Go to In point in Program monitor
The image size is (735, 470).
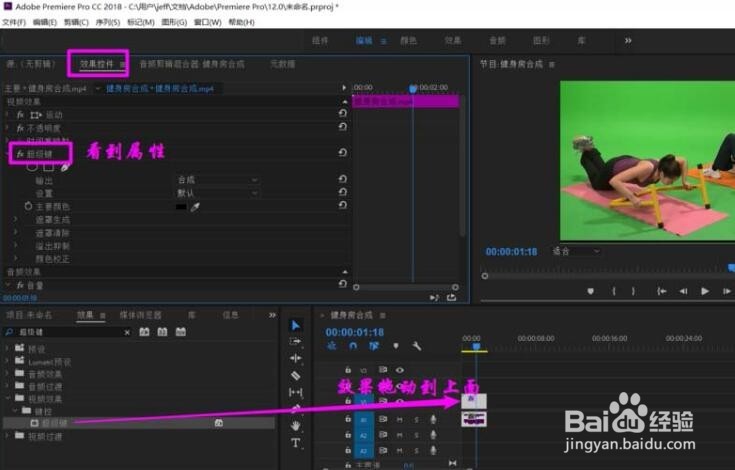(x=662, y=291)
